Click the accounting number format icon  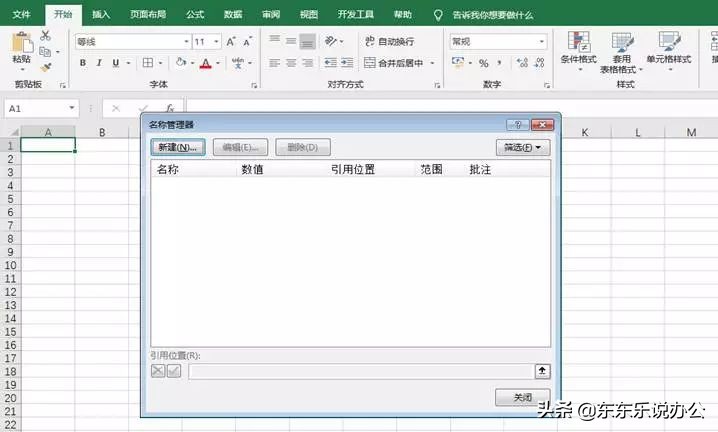(x=457, y=62)
